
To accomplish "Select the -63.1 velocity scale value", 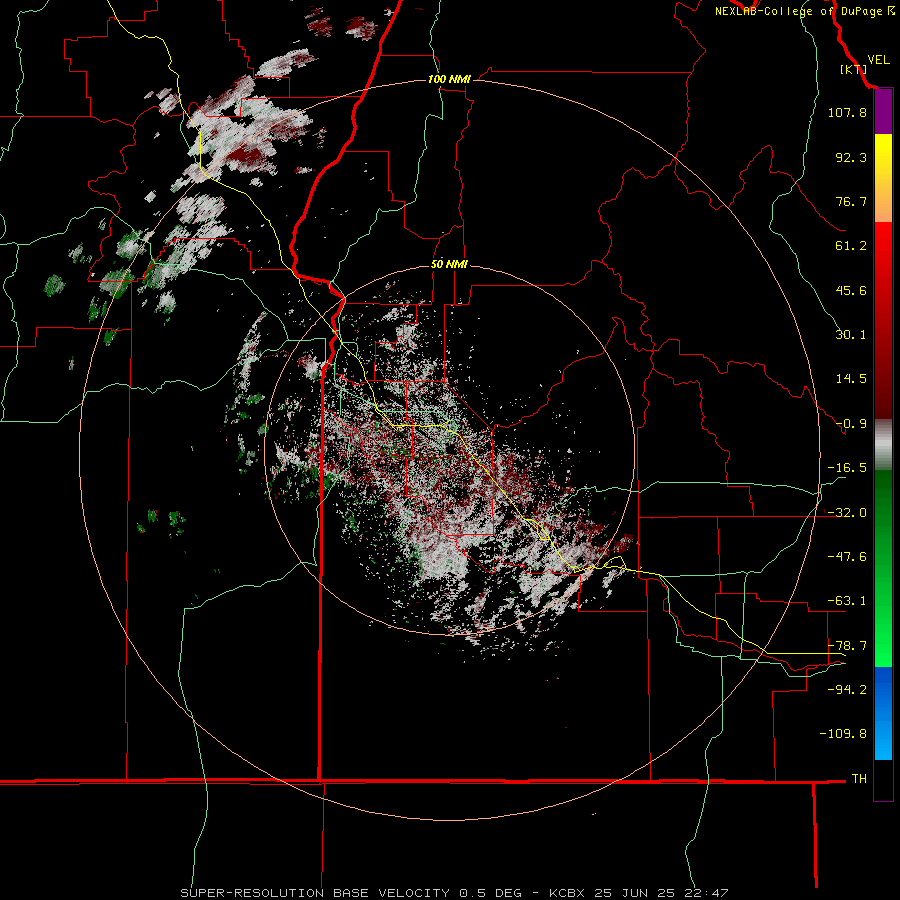I will [847, 601].
